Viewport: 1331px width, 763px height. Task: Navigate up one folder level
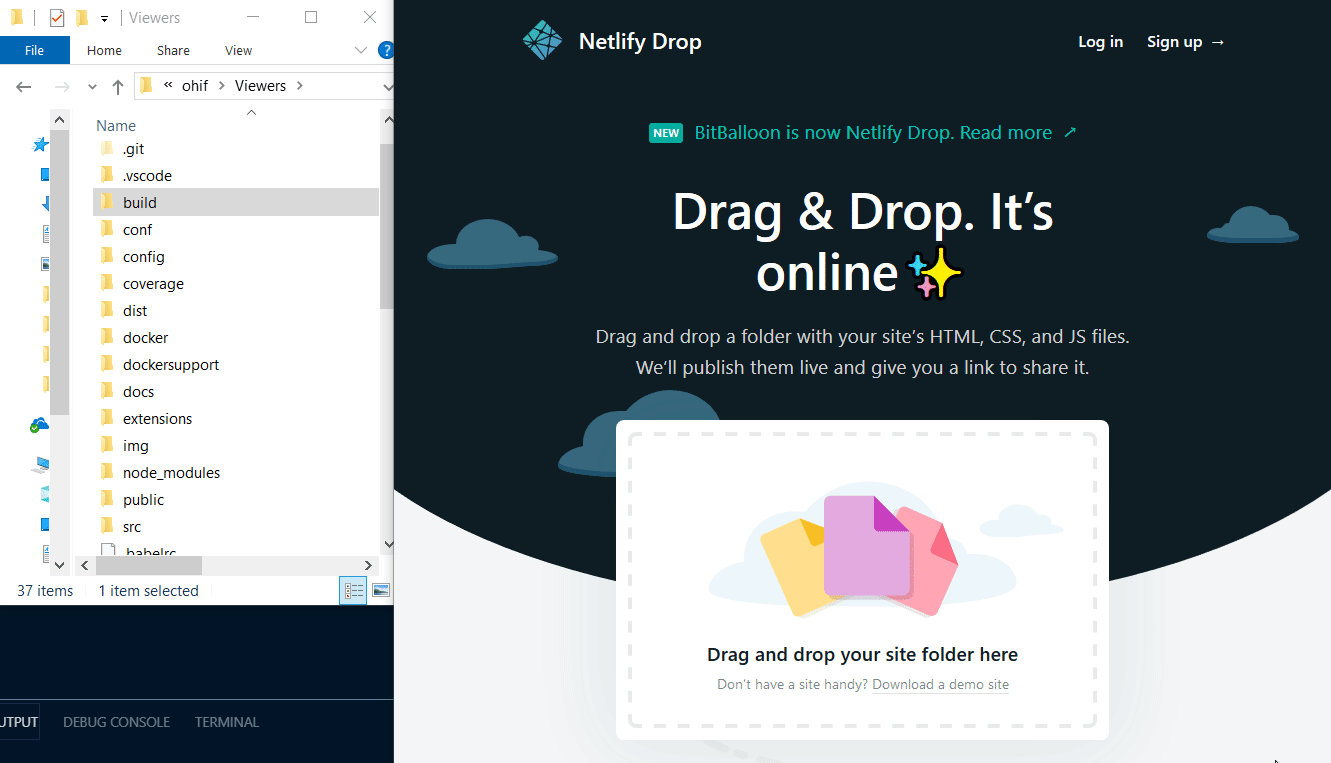pyautogui.click(x=117, y=86)
